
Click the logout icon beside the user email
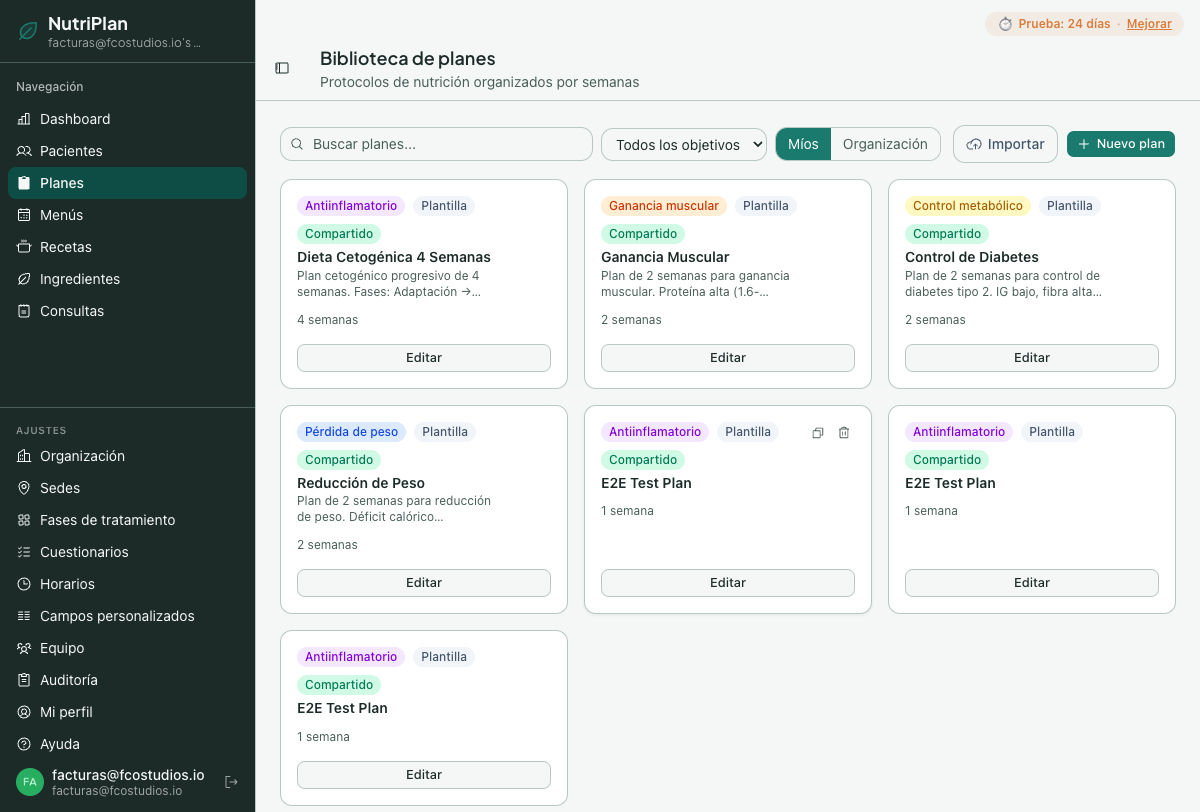(231, 782)
